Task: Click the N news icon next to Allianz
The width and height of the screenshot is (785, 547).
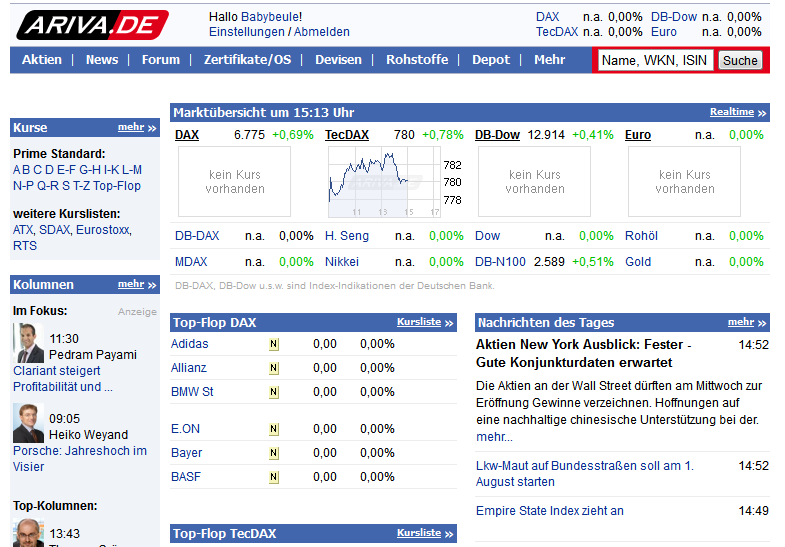Action: point(273,368)
